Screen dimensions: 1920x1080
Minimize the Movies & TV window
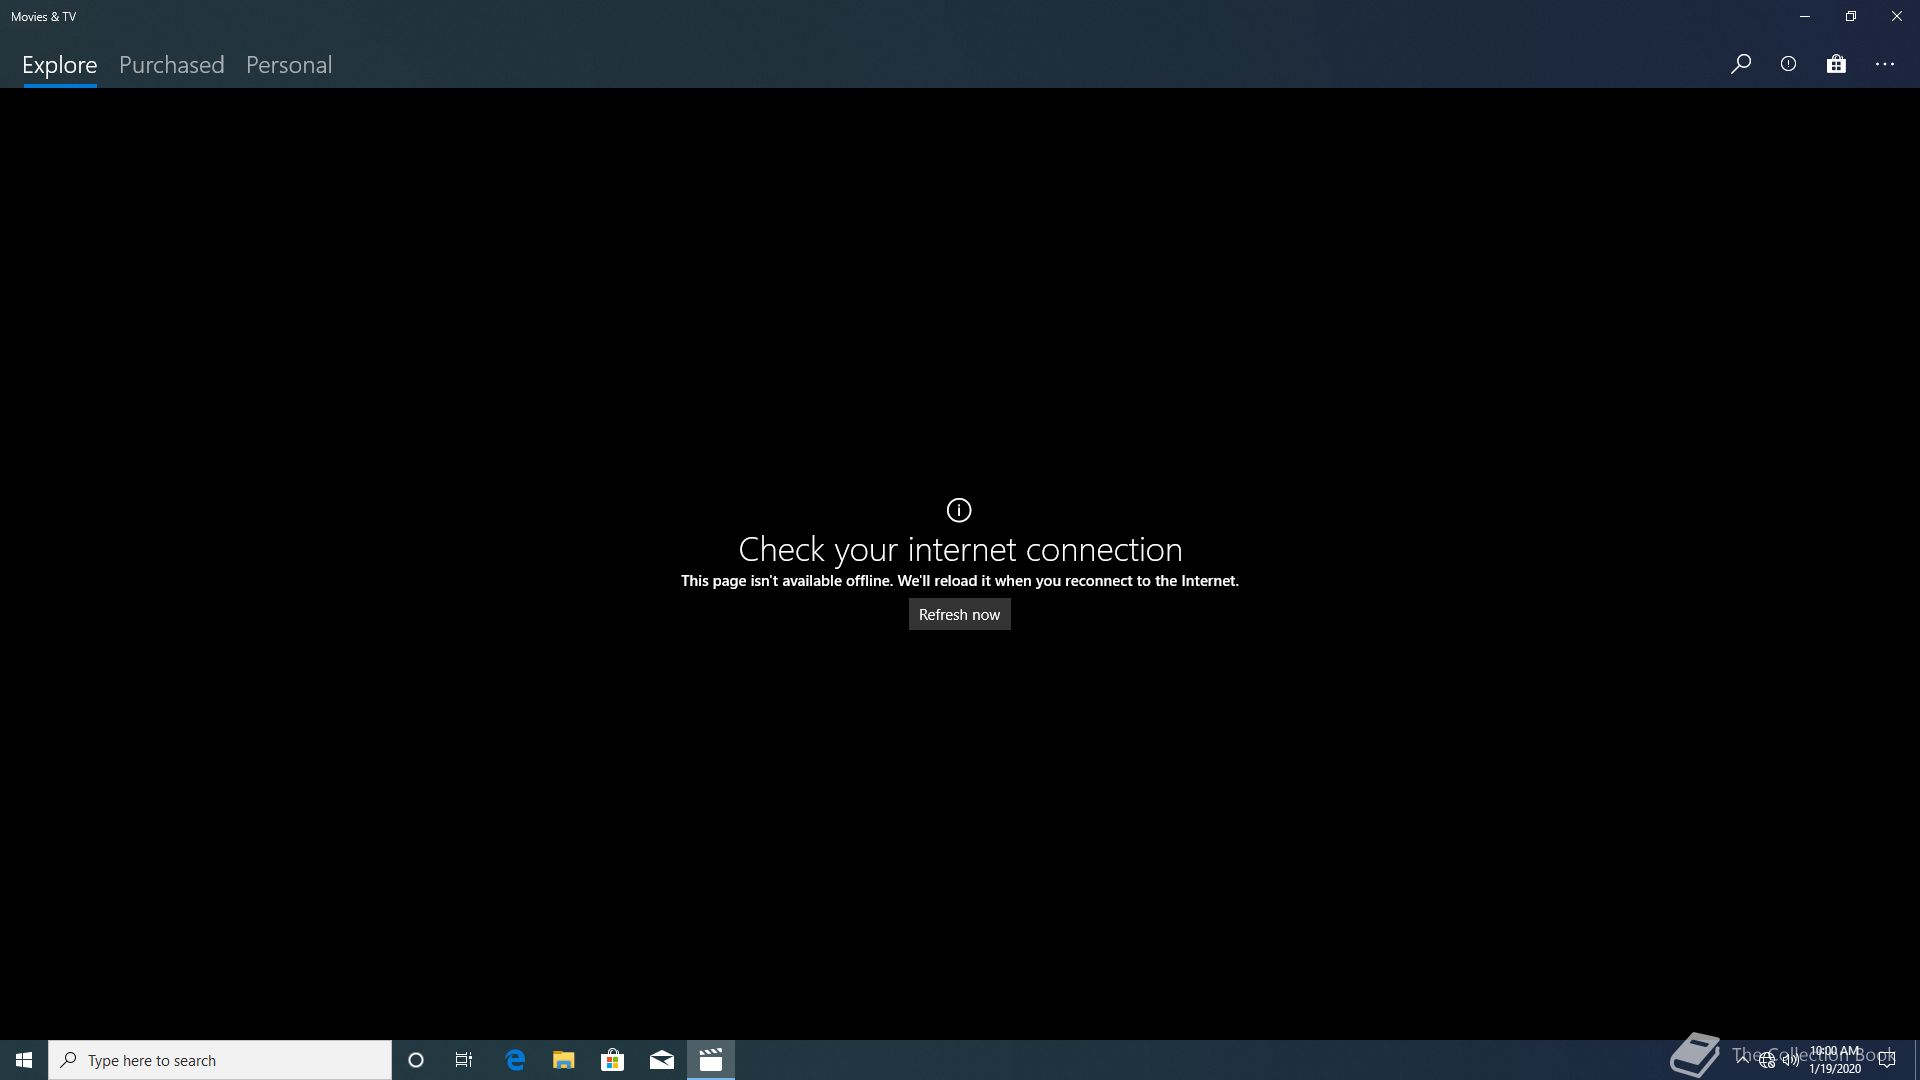click(x=1805, y=16)
